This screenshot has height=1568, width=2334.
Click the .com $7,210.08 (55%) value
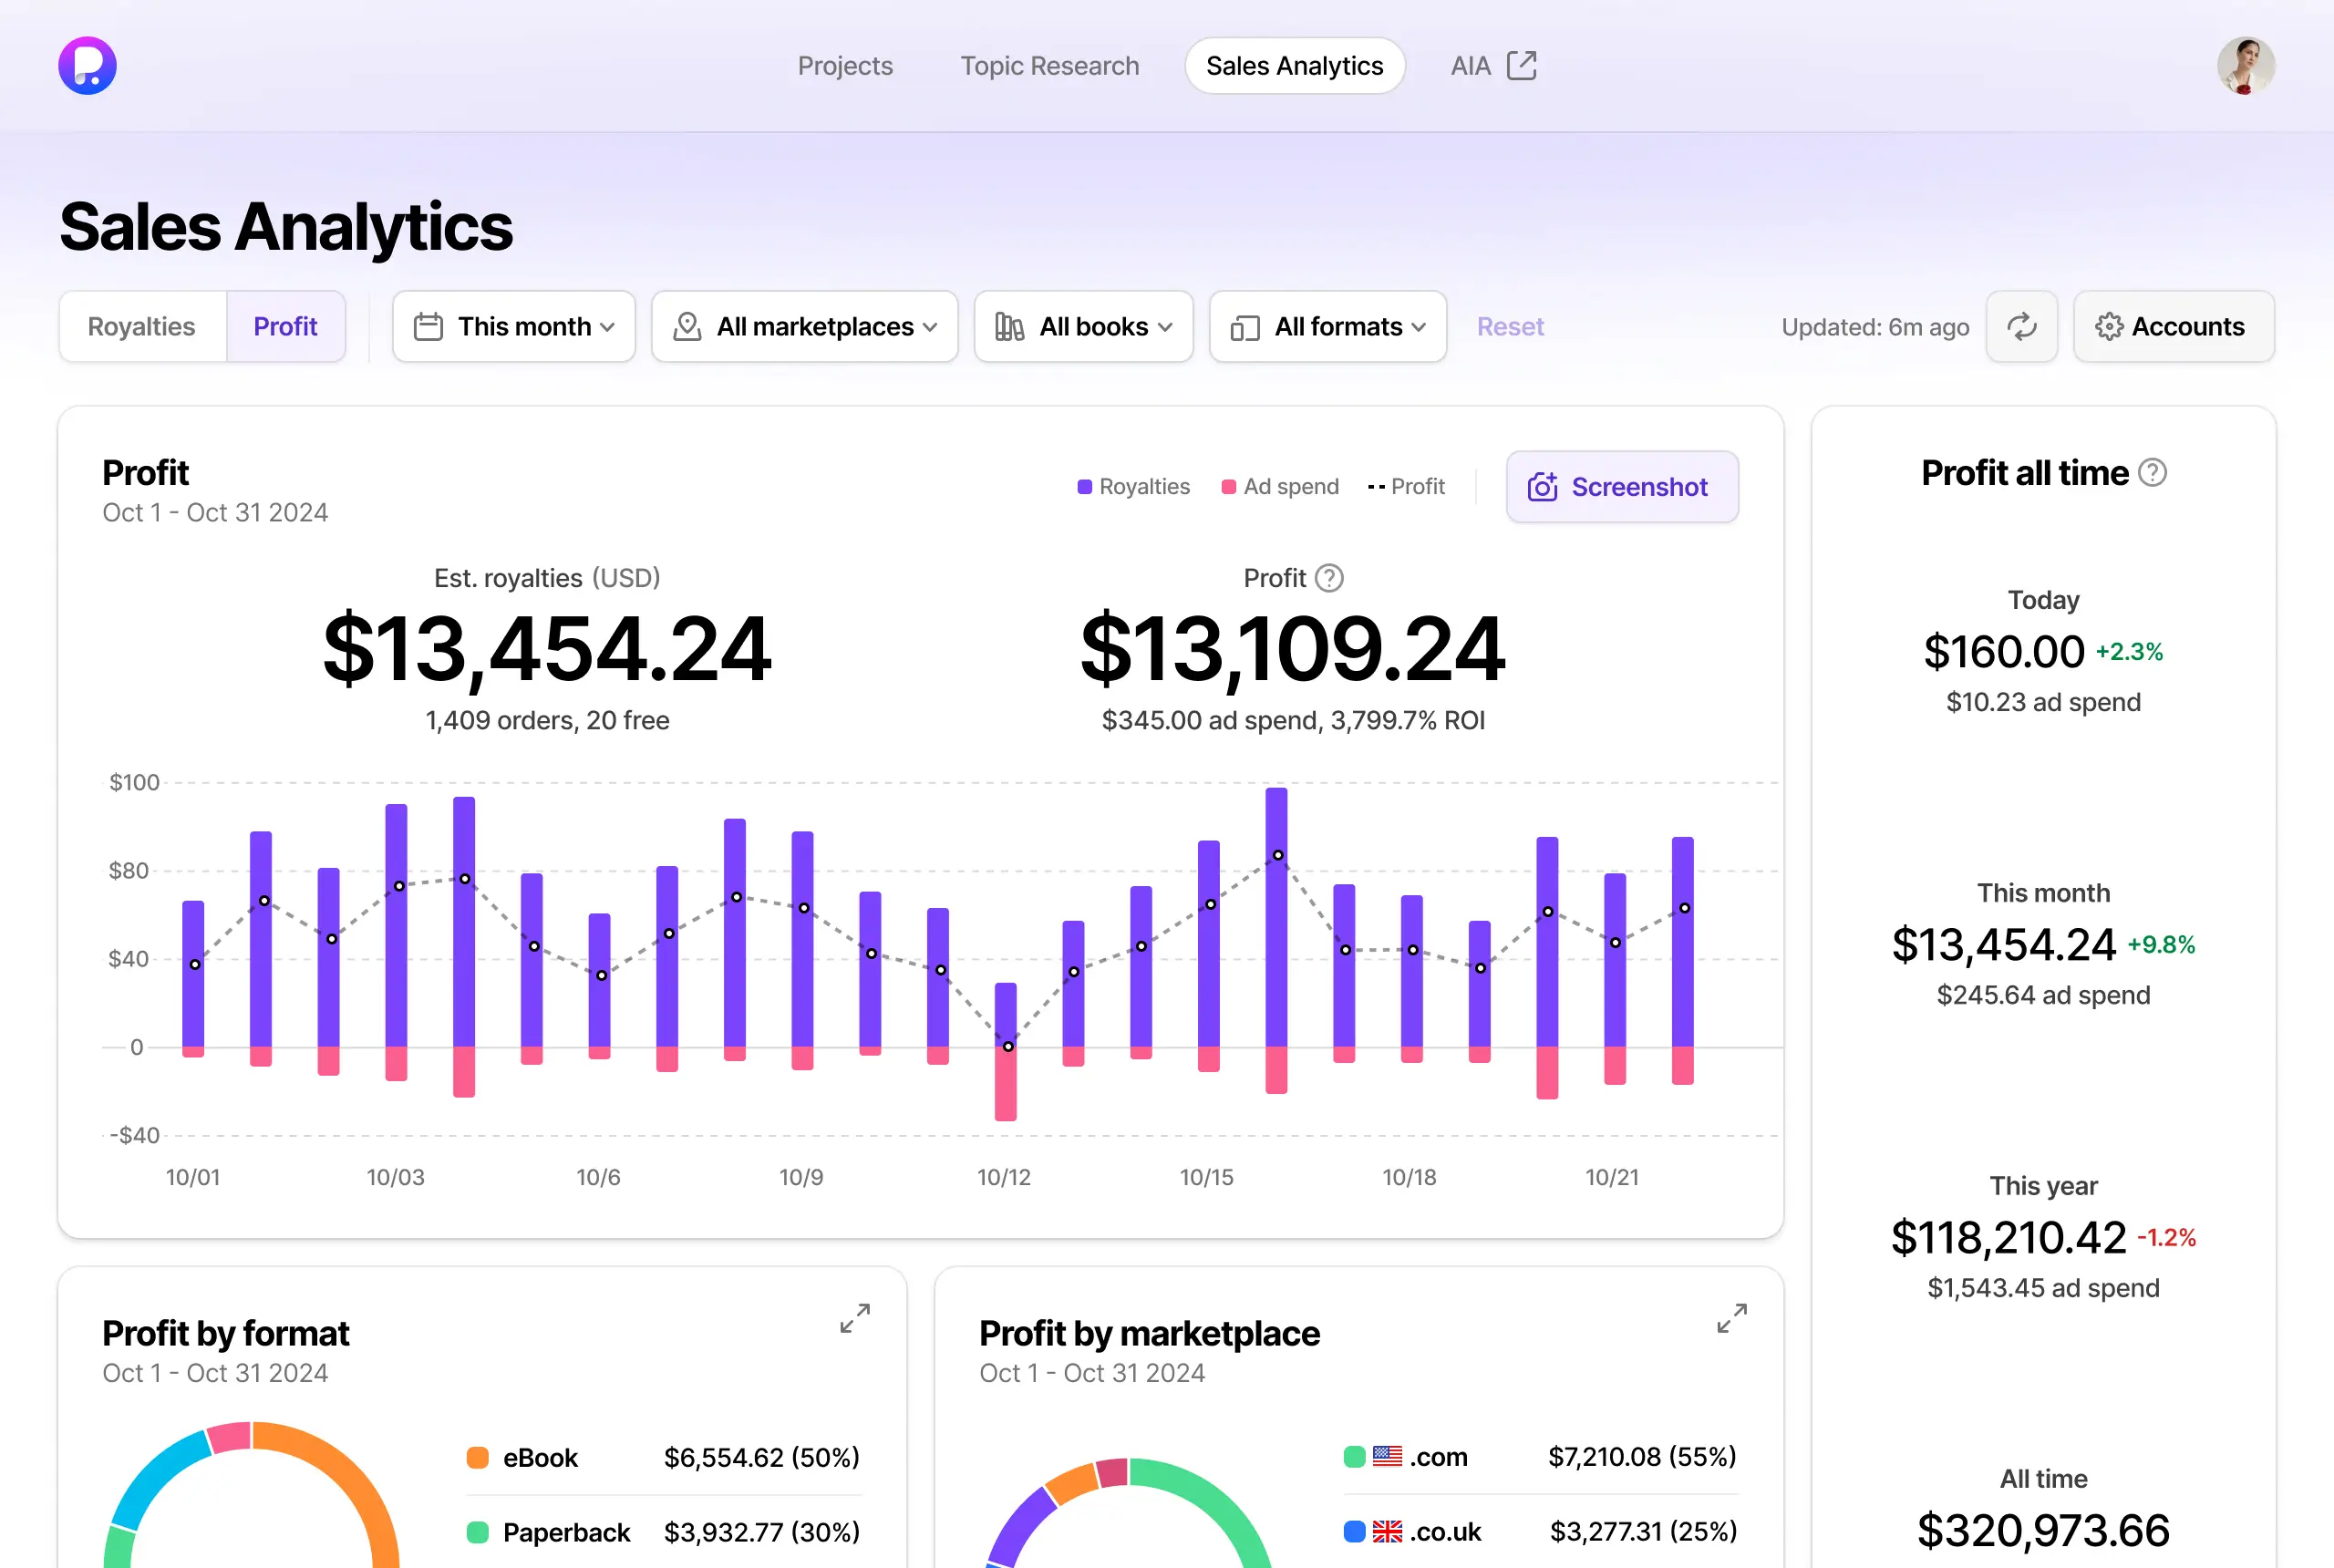(x=1642, y=1457)
